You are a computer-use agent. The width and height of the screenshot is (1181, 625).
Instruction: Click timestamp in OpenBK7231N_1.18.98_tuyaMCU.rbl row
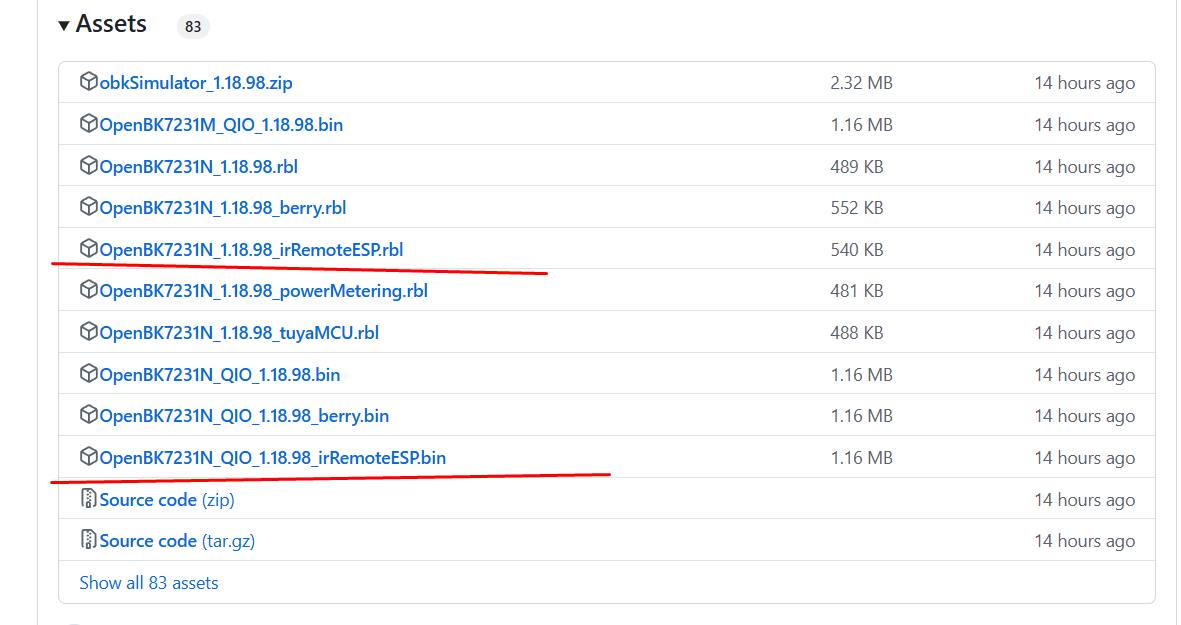tap(1085, 333)
